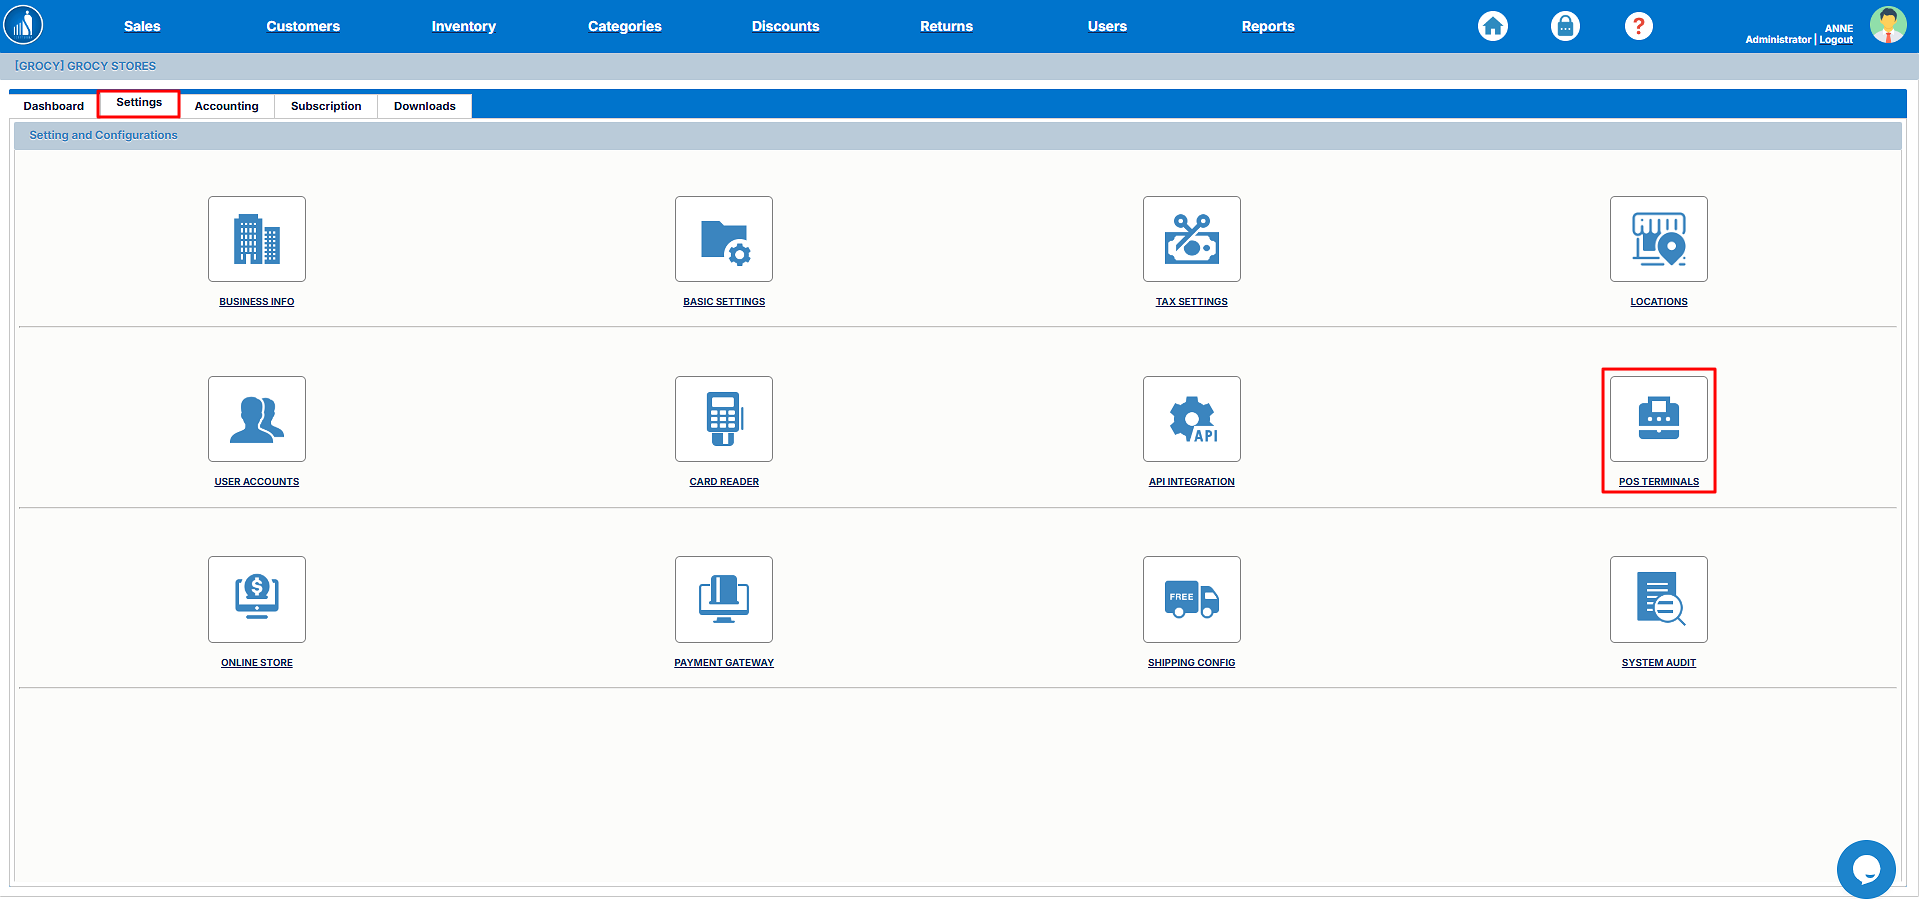
Task: Open the Inventory menu
Action: 463,26
